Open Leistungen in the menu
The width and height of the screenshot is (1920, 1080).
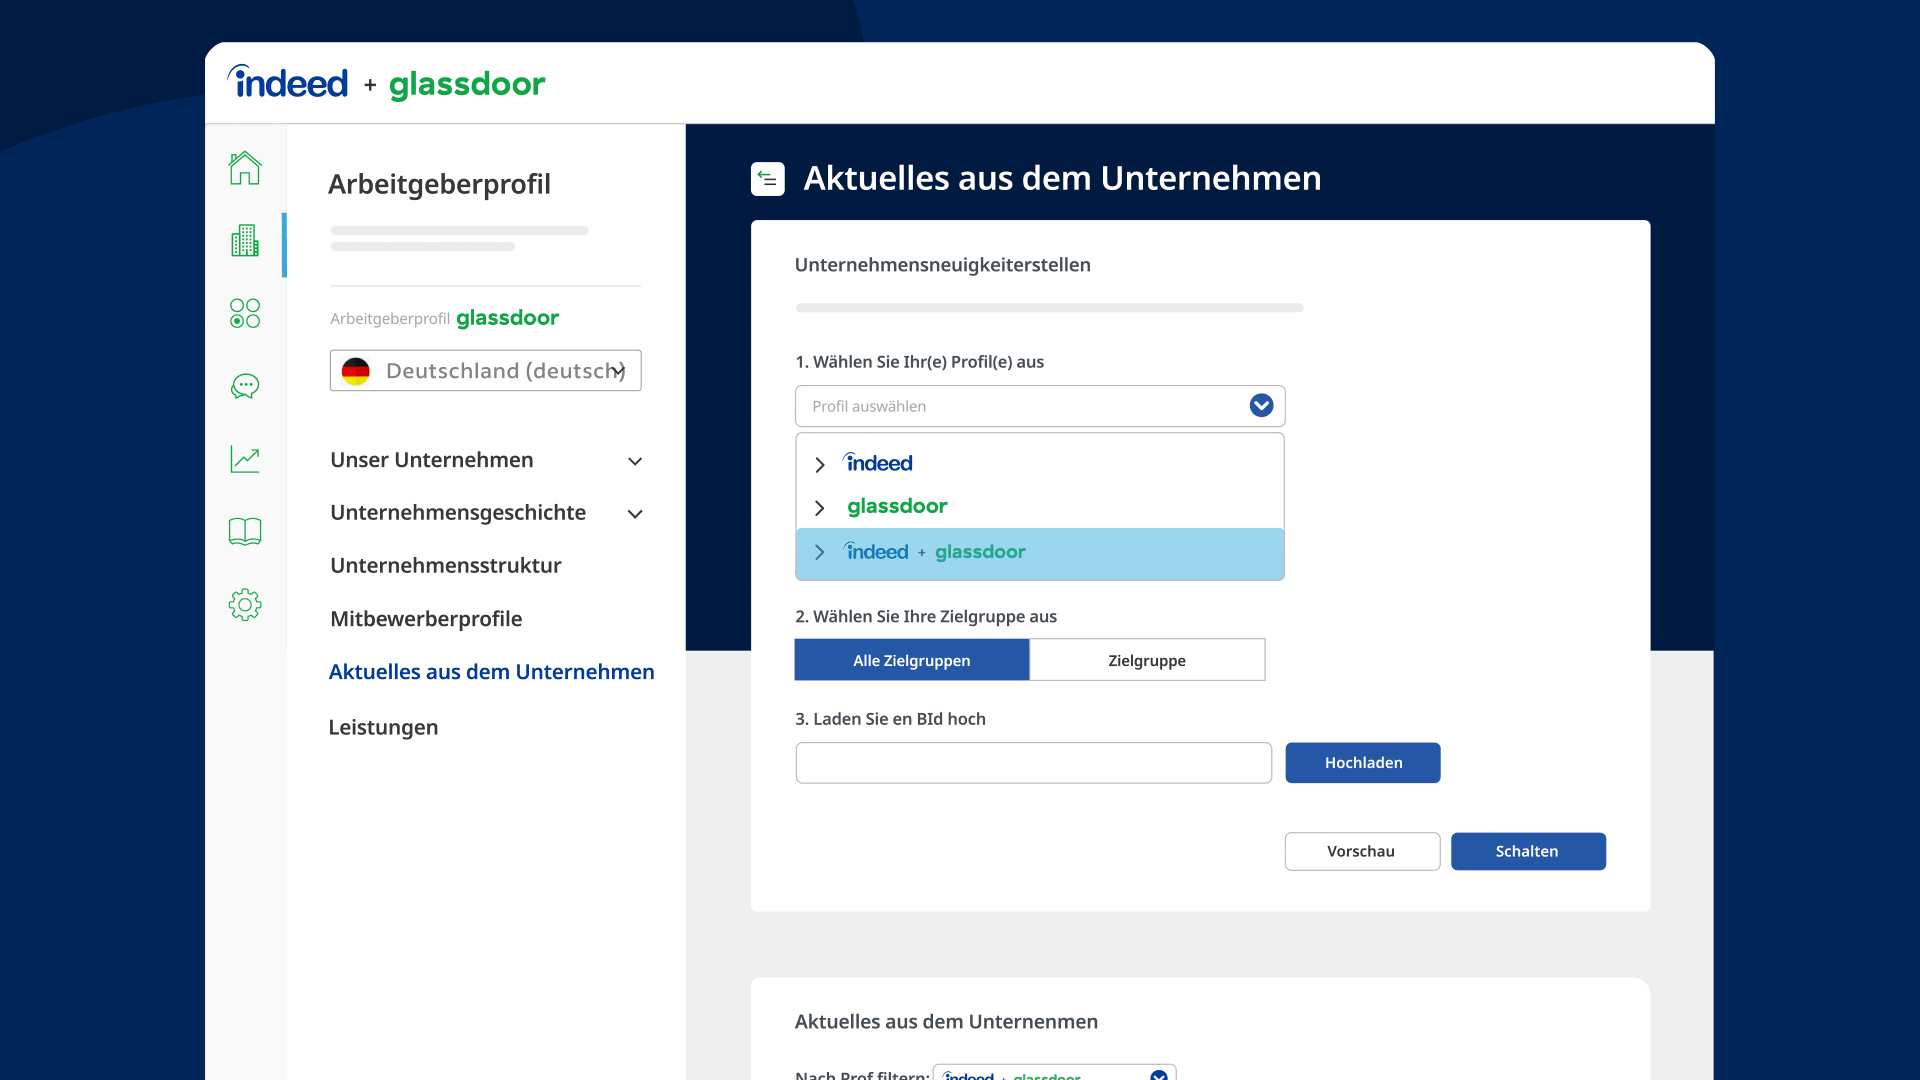point(383,727)
